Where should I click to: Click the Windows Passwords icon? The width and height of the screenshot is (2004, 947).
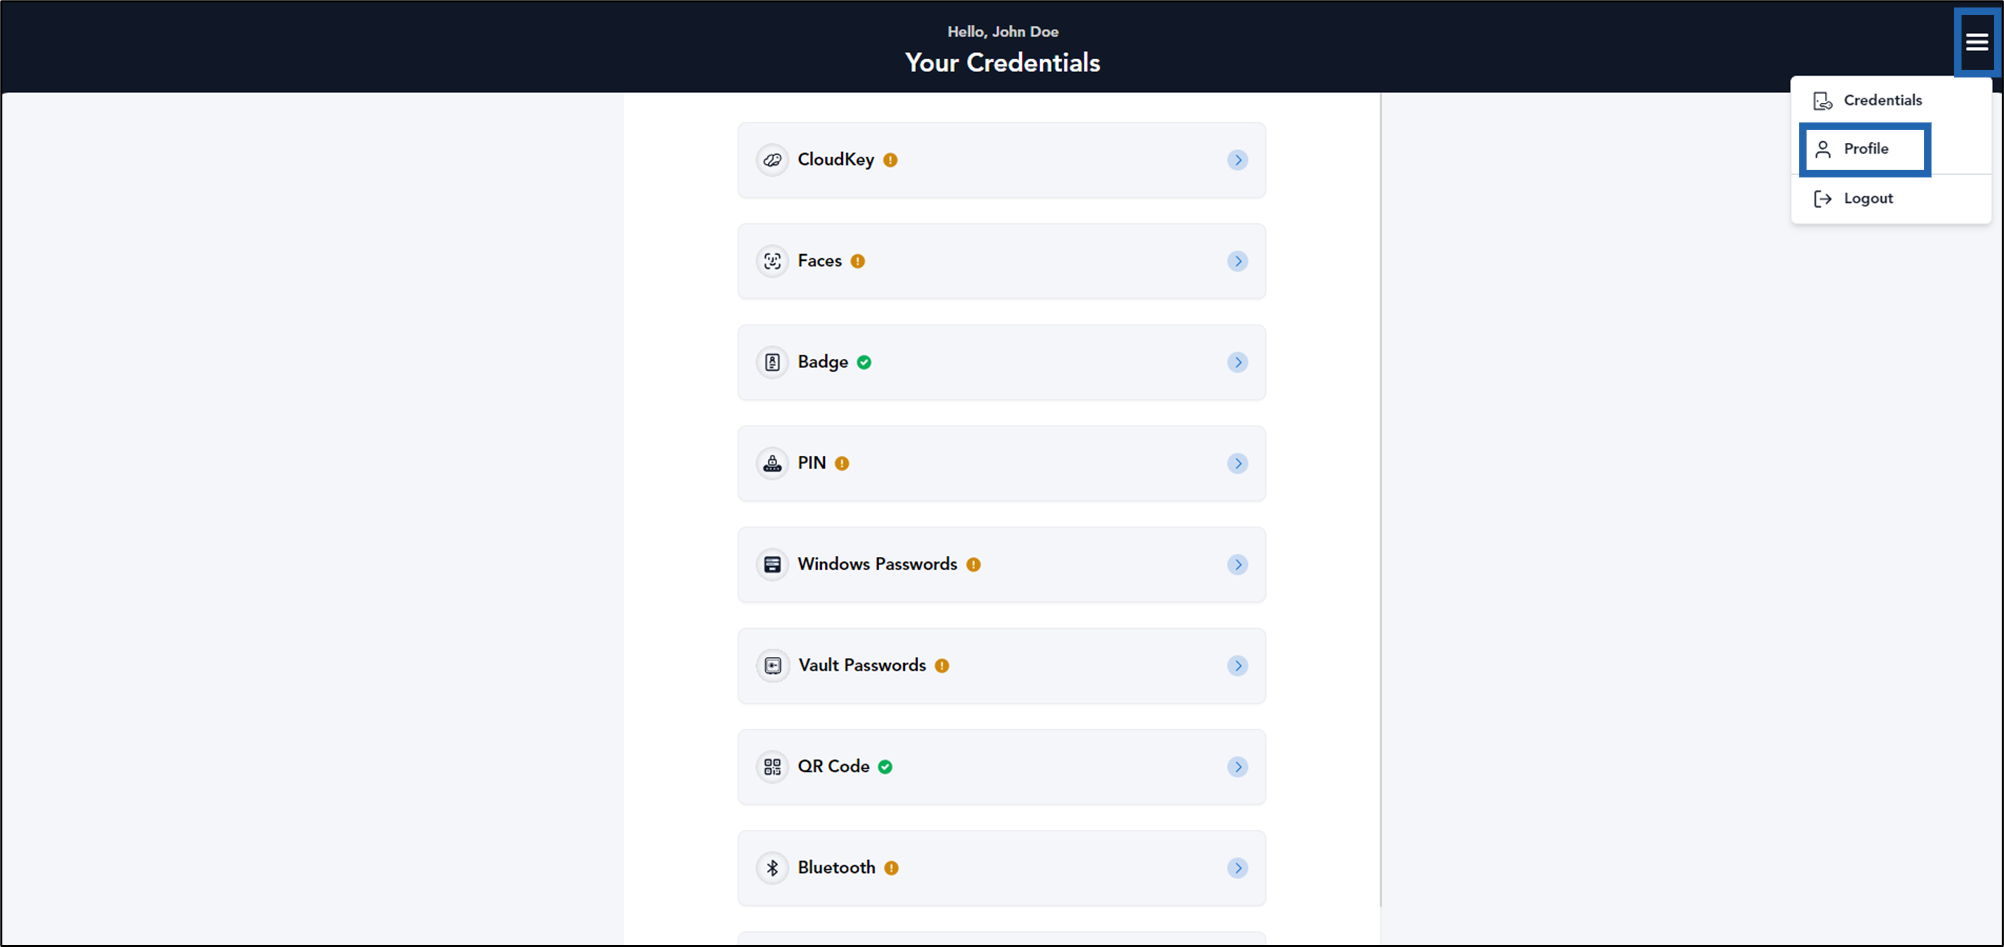772,564
